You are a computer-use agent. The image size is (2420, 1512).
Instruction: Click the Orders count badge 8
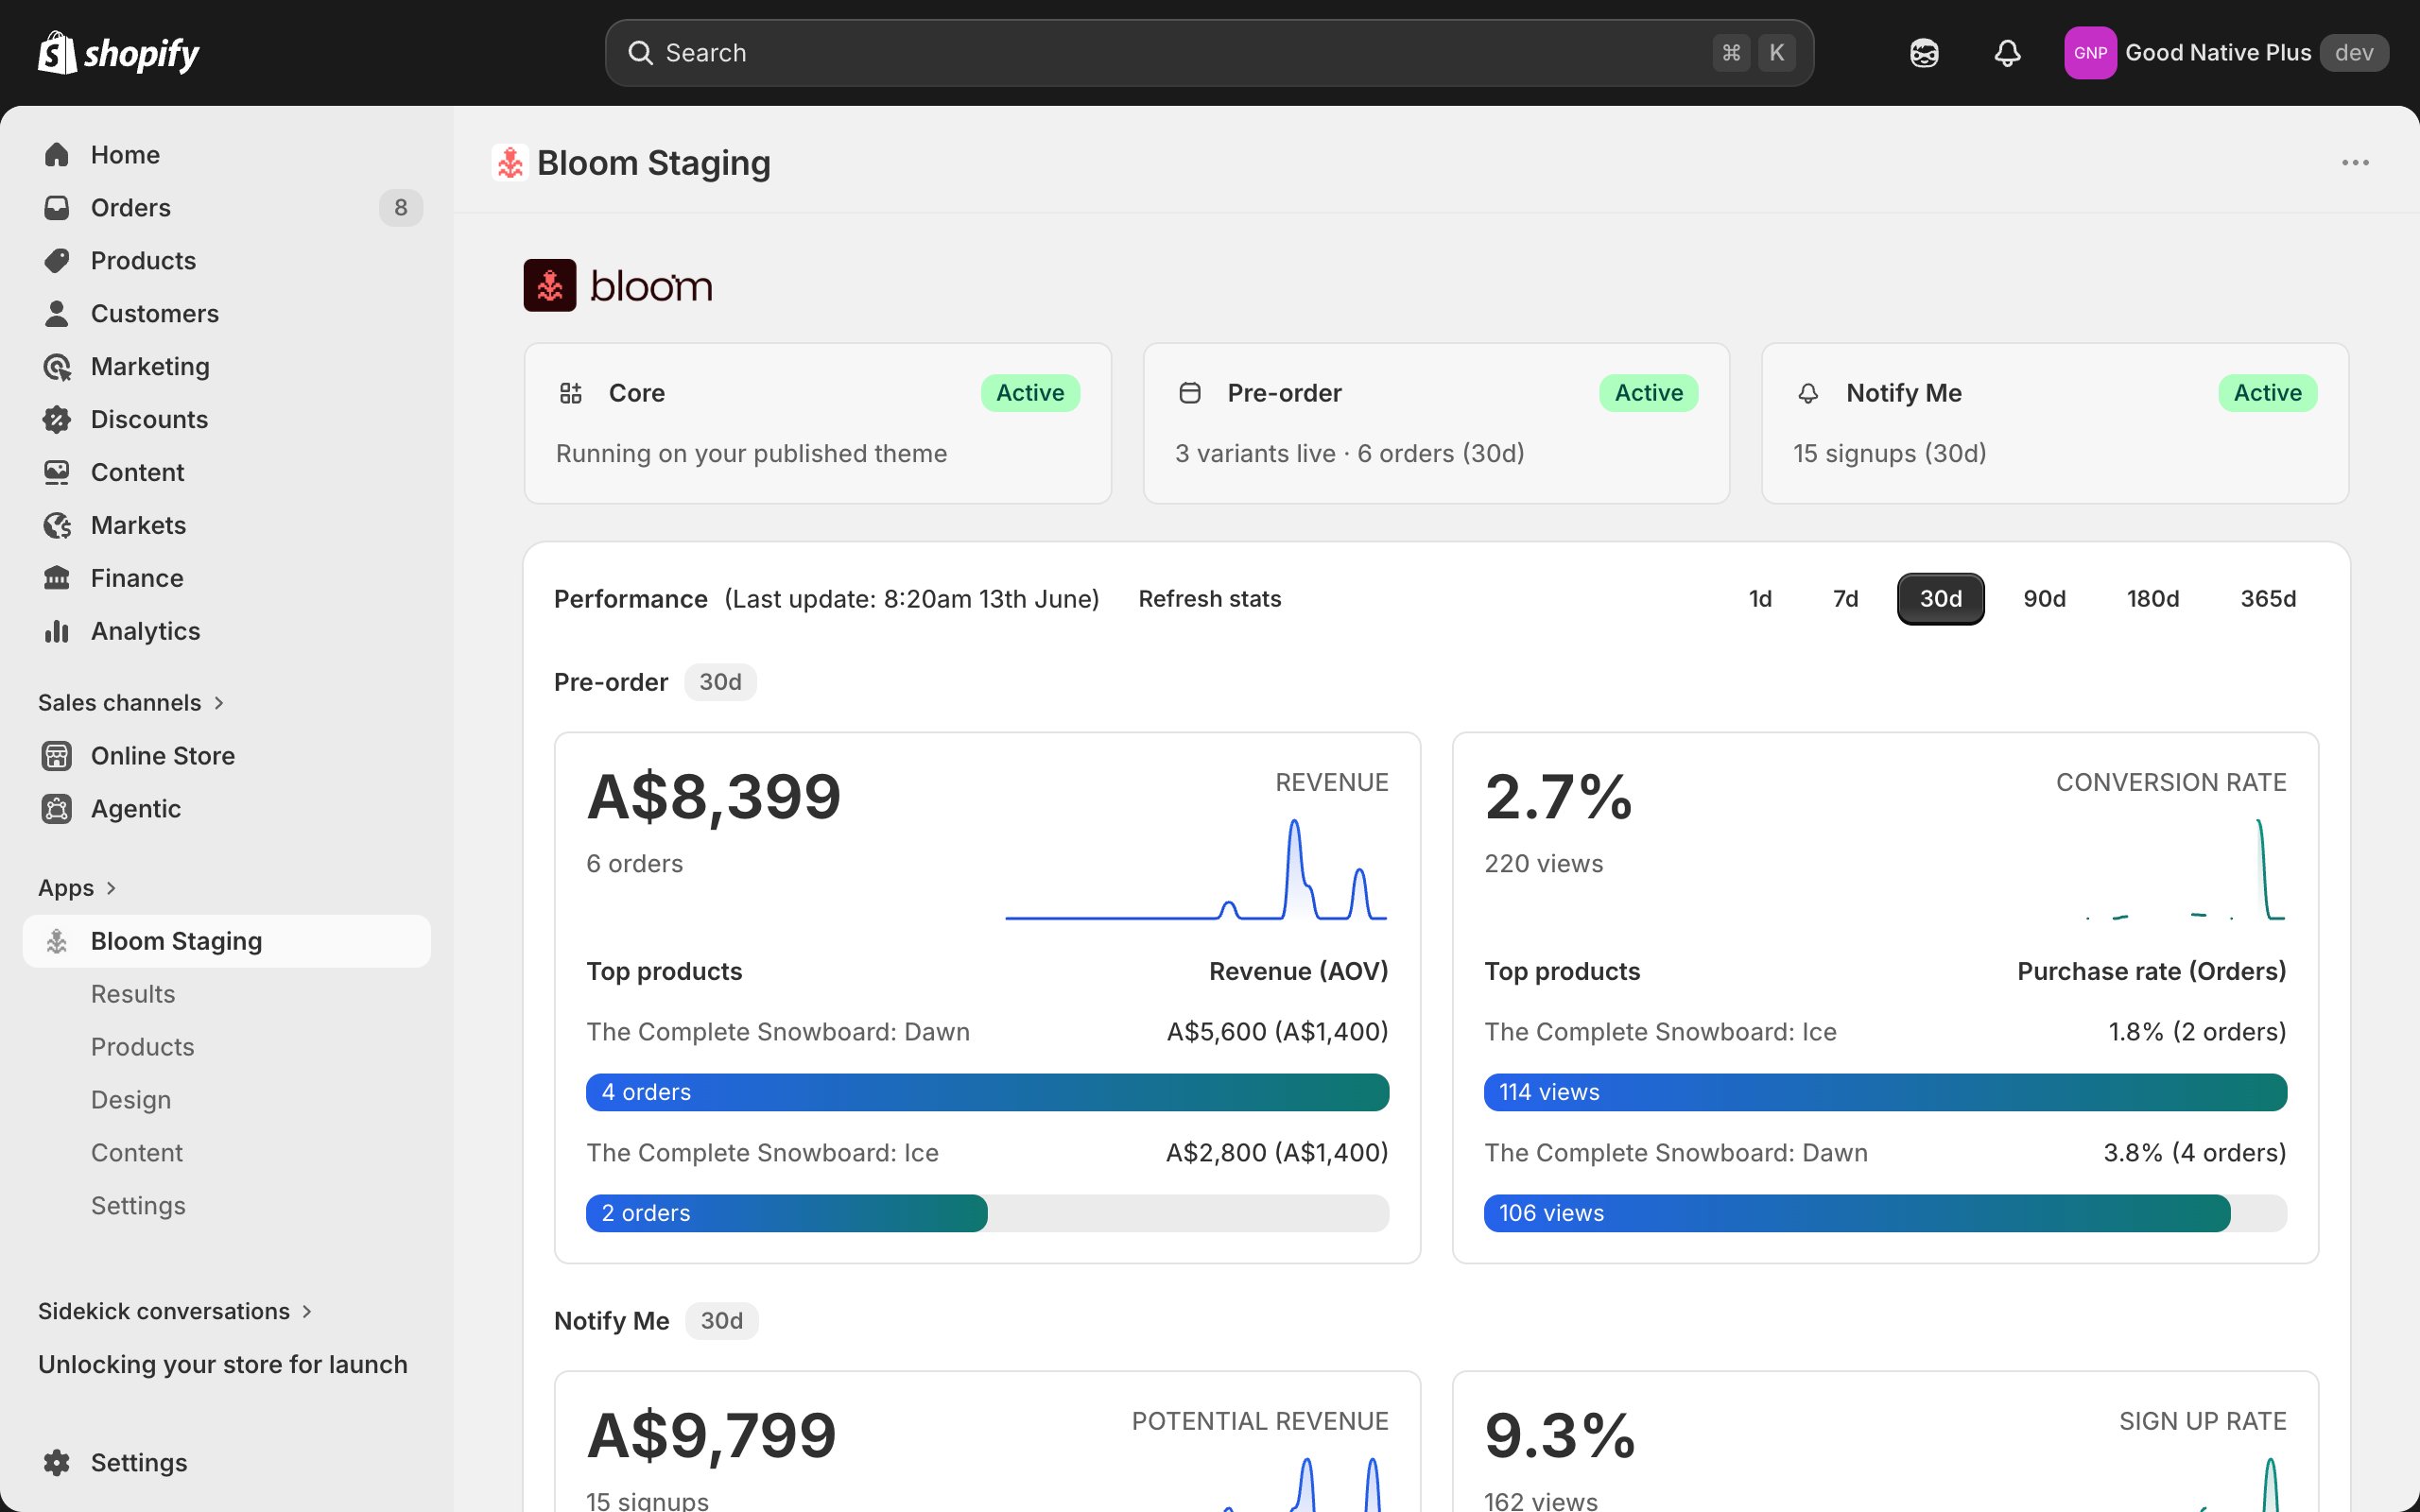(401, 208)
